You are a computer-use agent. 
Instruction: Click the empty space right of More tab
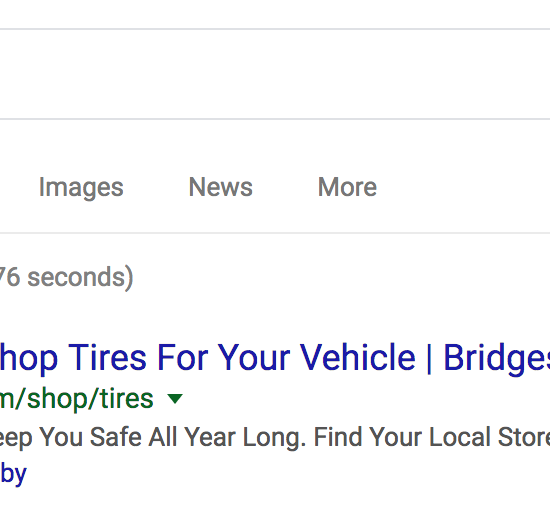(x=463, y=187)
